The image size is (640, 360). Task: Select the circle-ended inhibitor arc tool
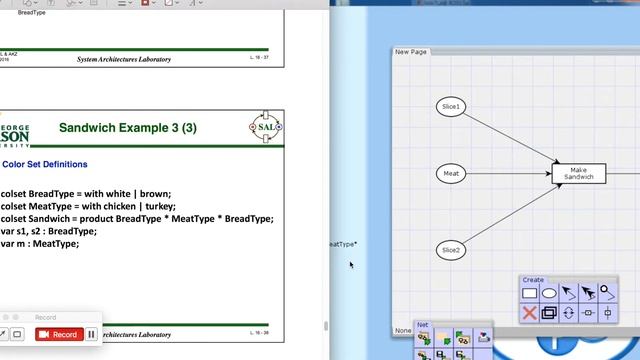(x=608, y=293)
